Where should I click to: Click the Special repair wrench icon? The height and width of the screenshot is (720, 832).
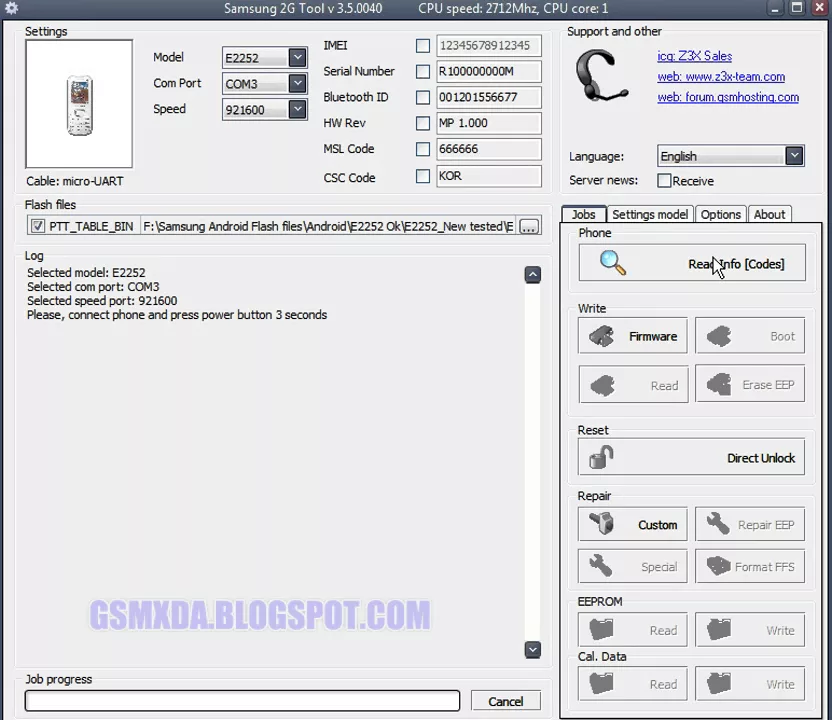click(x=601, y=566)
